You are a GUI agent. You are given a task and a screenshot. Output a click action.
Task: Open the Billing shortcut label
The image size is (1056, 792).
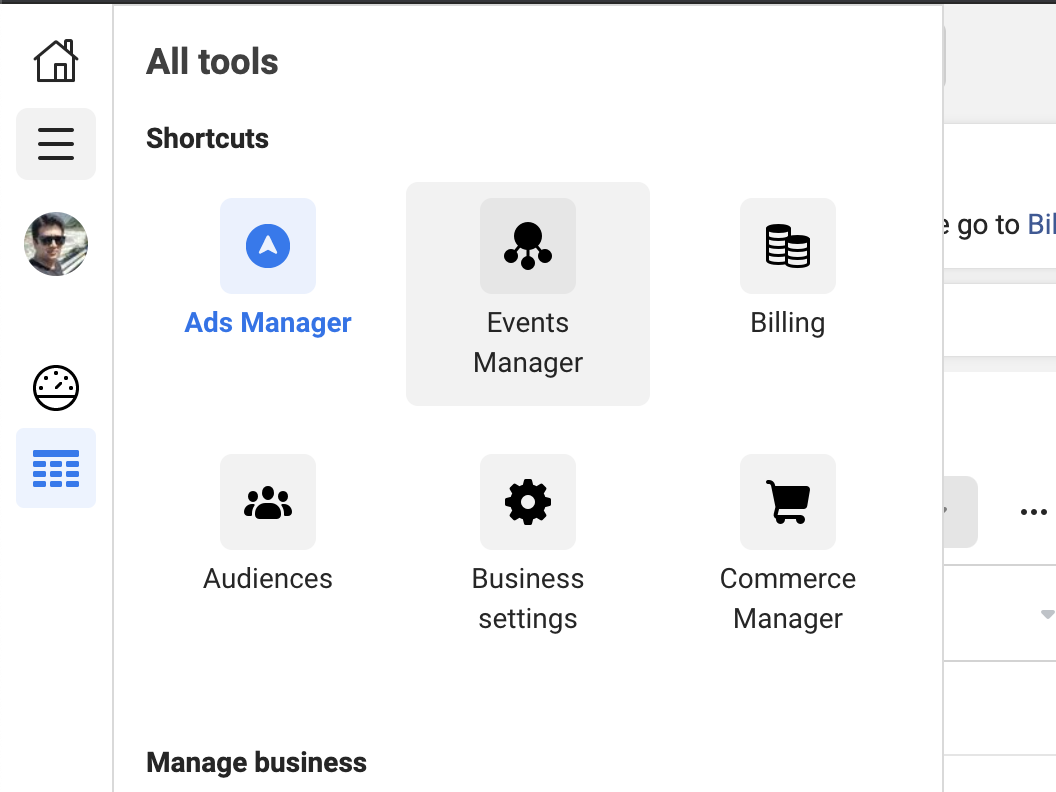point(788,323)
